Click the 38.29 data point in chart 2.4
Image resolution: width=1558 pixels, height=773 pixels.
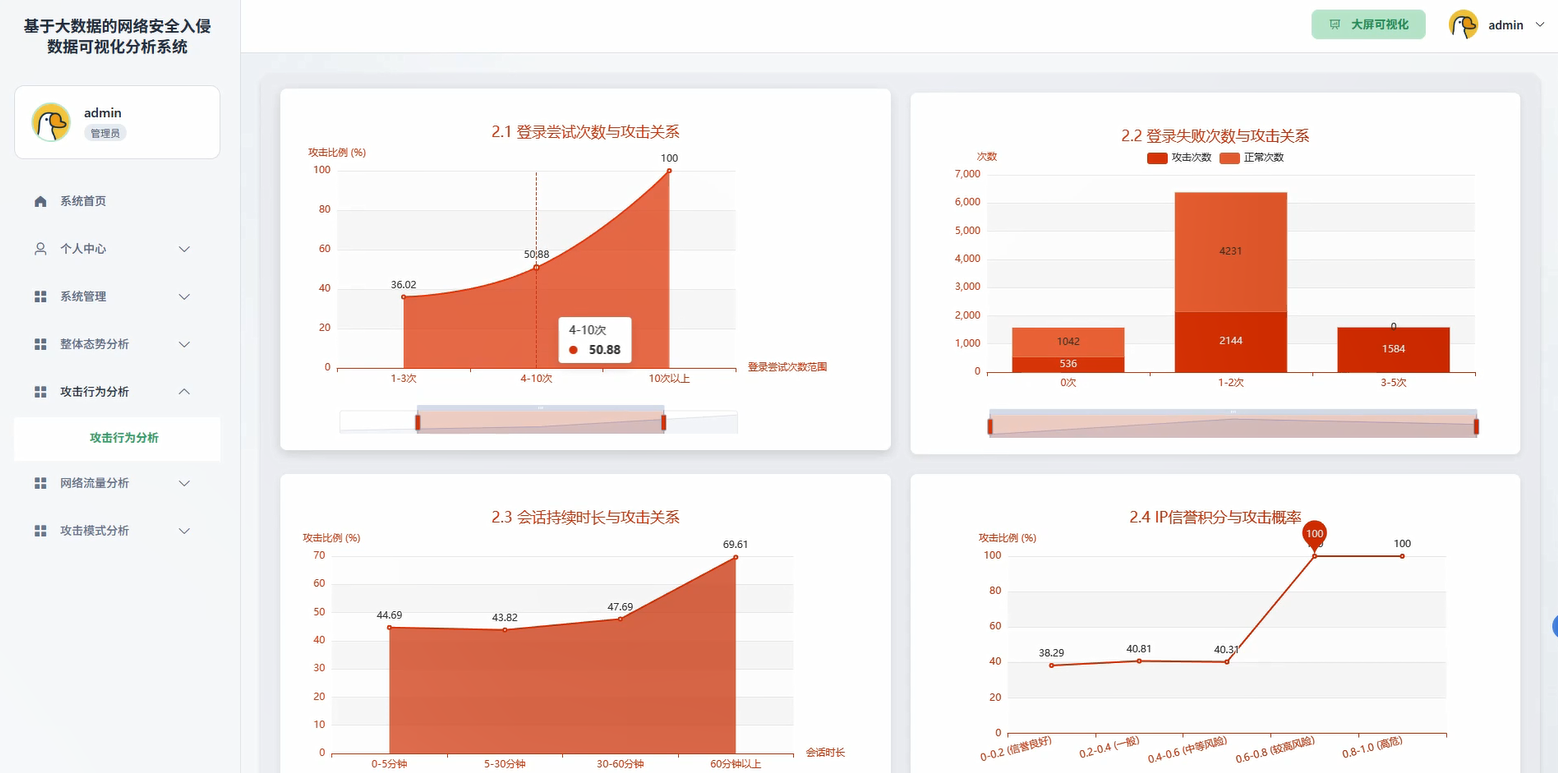[1051, 665]
